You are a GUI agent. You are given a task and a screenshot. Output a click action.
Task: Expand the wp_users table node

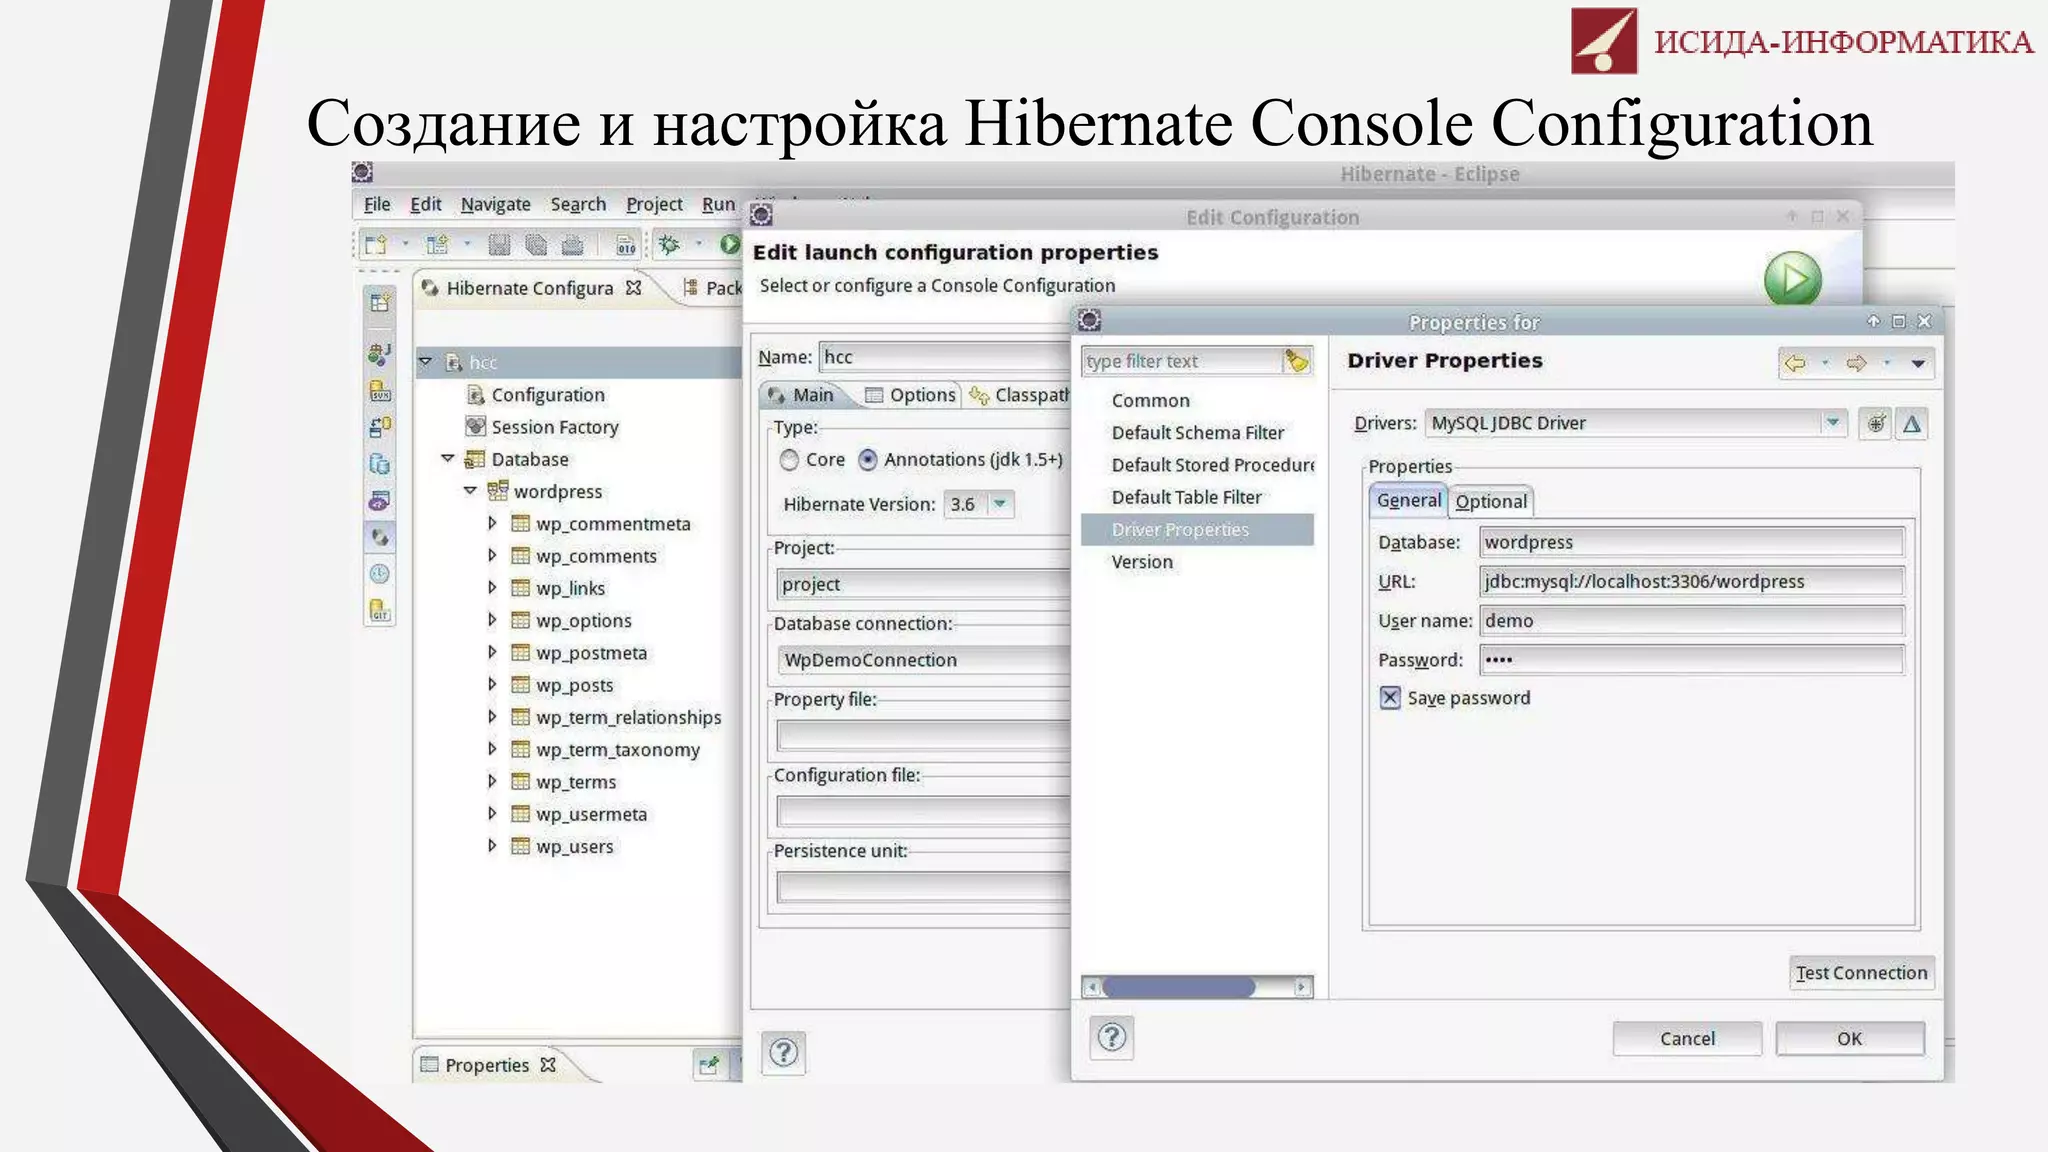click(x=492, y=845)
